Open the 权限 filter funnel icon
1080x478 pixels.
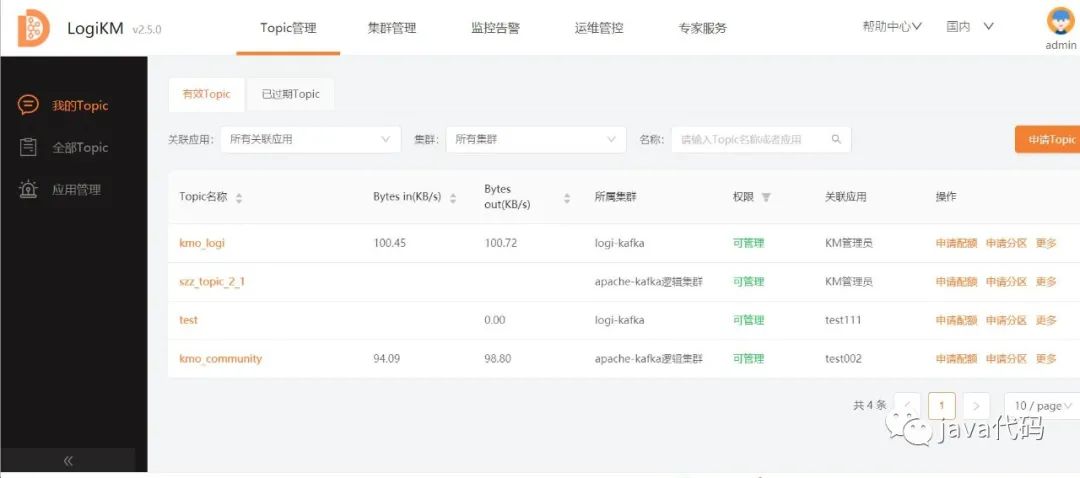[766, 198]
